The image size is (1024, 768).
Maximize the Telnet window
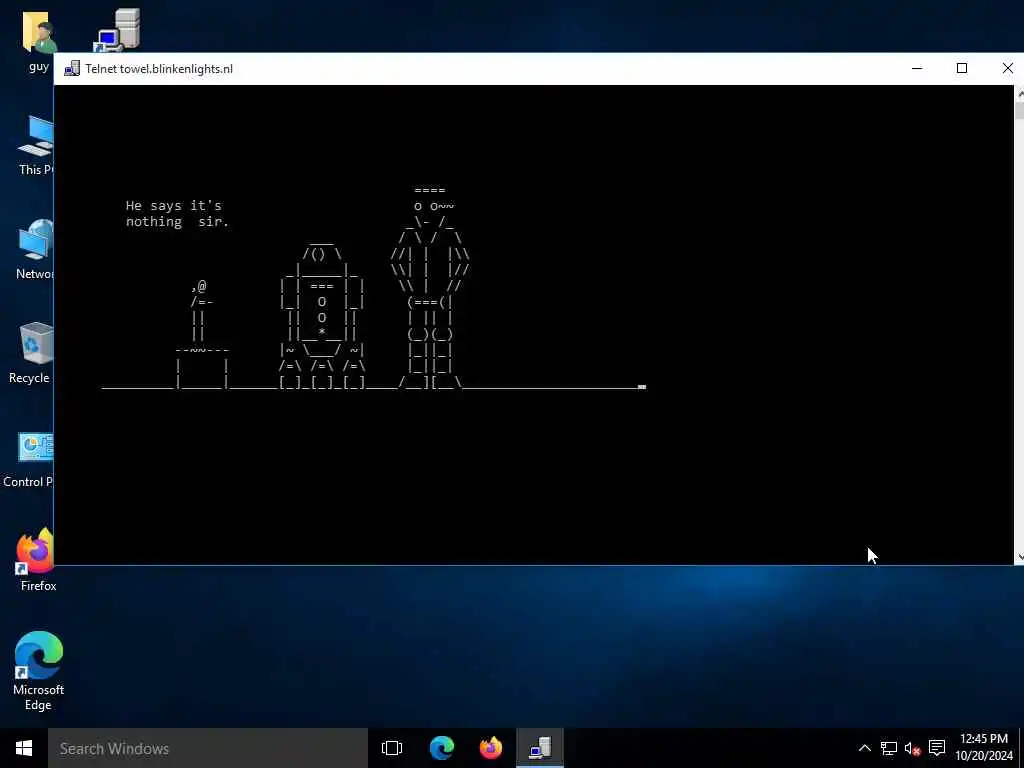[962, 69]
